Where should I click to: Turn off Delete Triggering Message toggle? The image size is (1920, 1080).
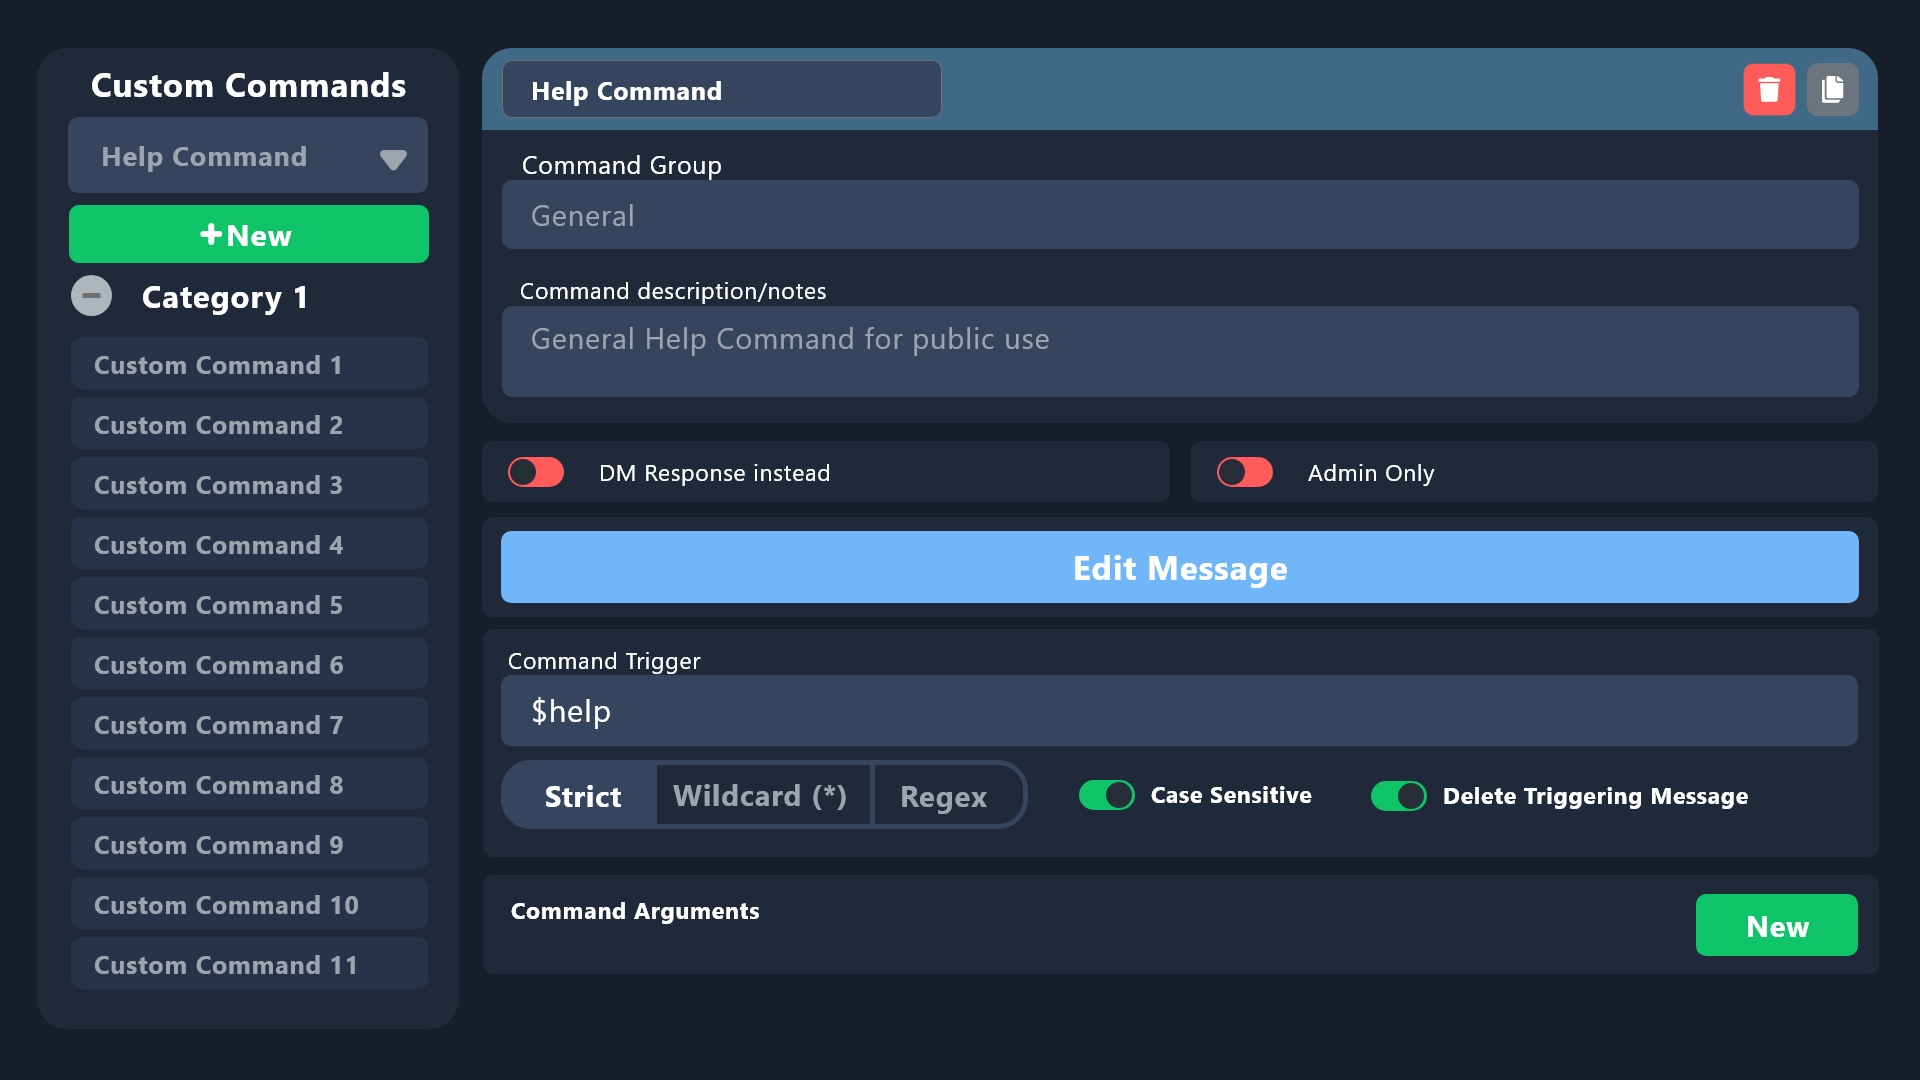tap(1398, 796)
